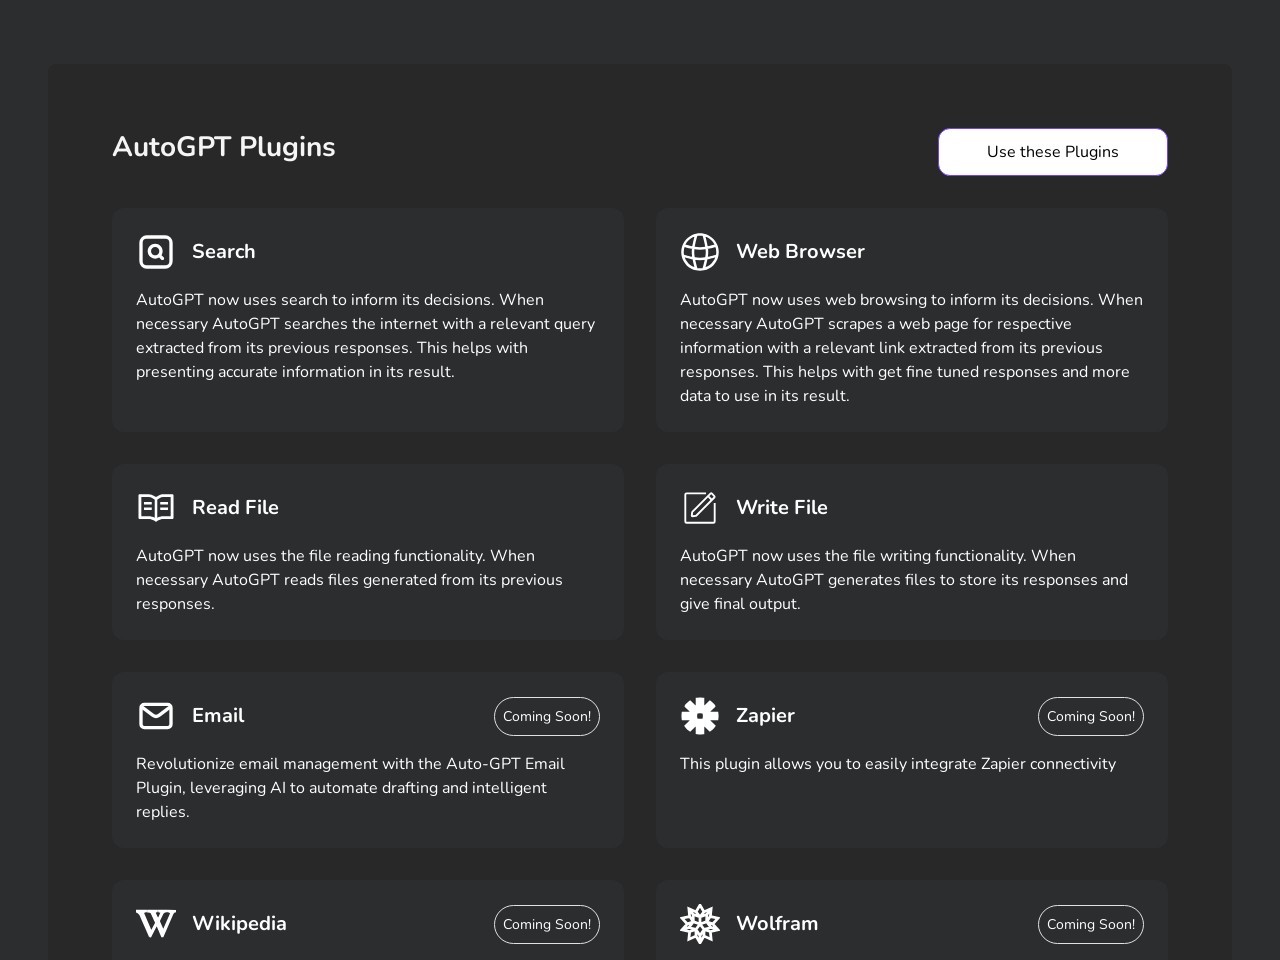Click the Email envelope icon
This screenshot has width=1280, height=960.
click(156, 716)
